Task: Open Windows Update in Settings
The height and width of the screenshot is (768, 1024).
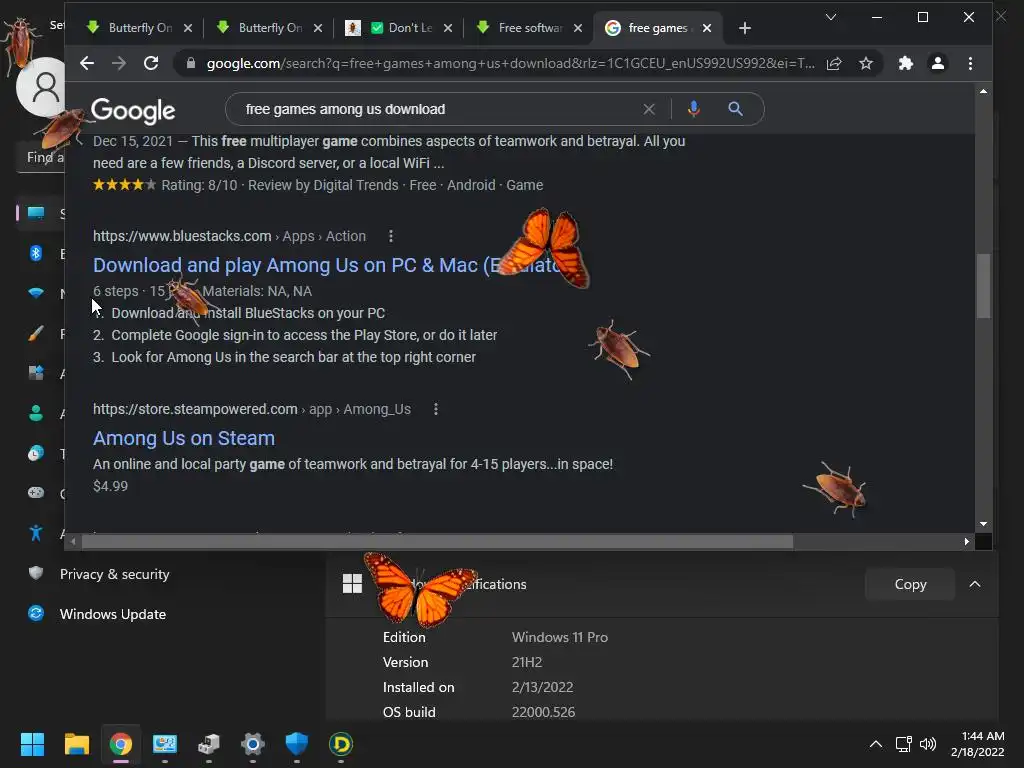Action: (112, 614)
